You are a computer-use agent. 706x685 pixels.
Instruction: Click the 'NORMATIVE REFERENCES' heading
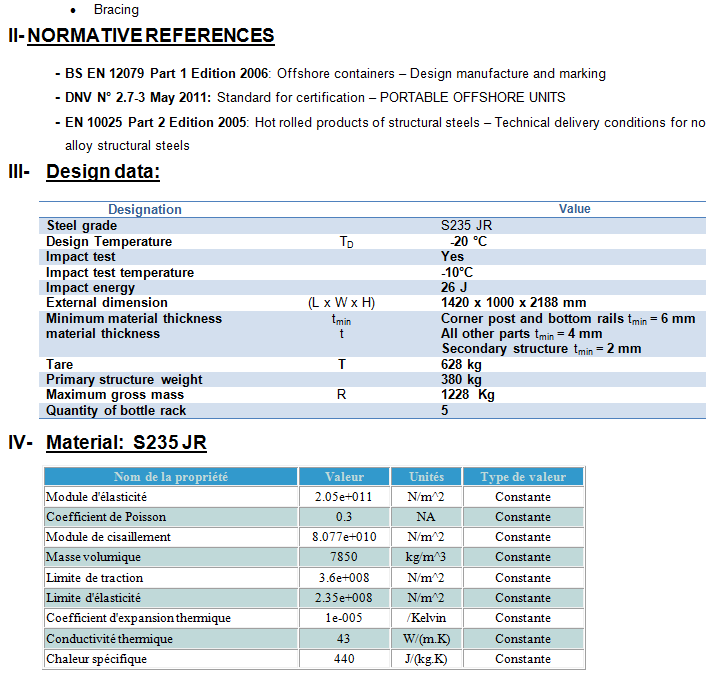point(150,36)
